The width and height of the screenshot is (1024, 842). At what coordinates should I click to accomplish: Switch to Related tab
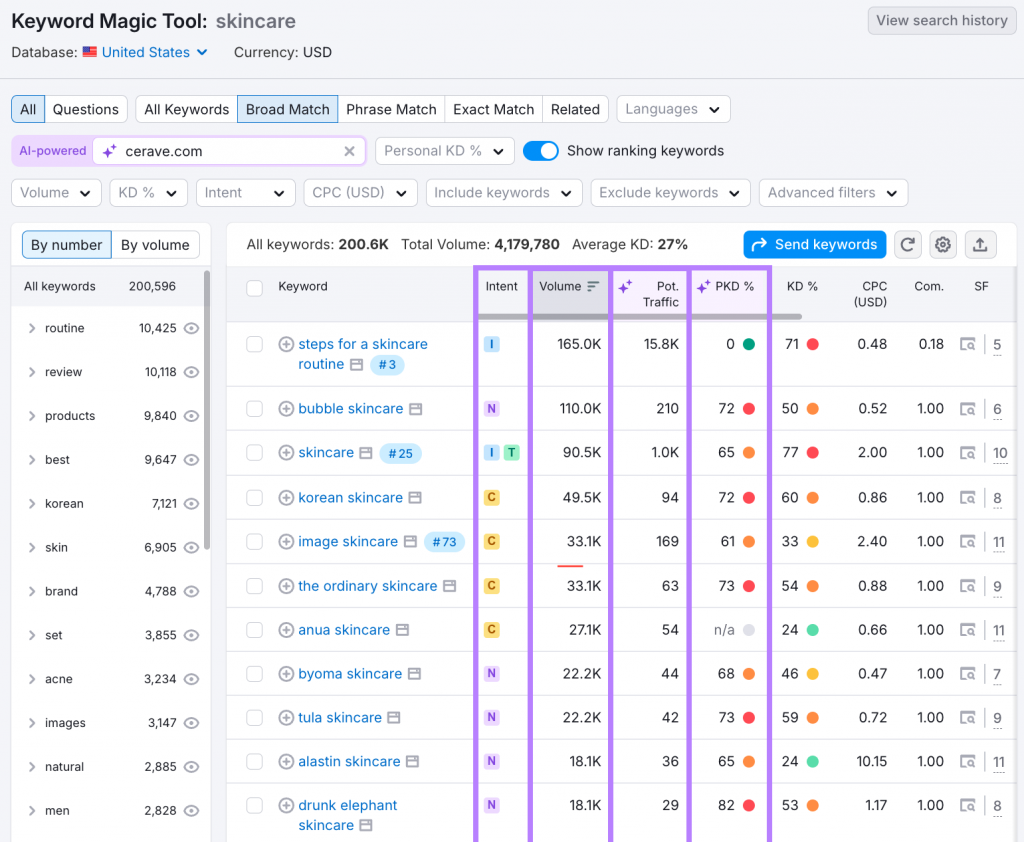point(575,109)
